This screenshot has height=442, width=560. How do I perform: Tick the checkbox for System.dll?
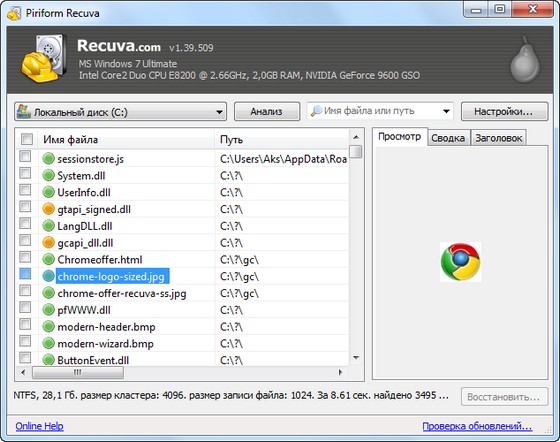25,173
